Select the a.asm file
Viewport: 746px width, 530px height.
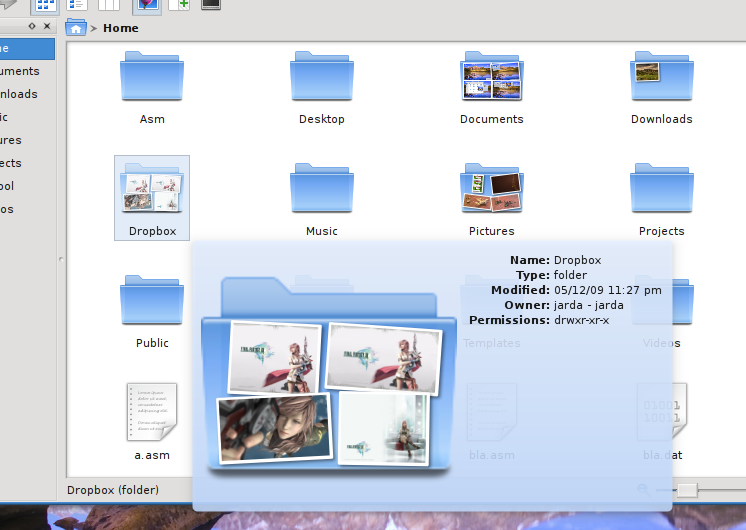152,412
